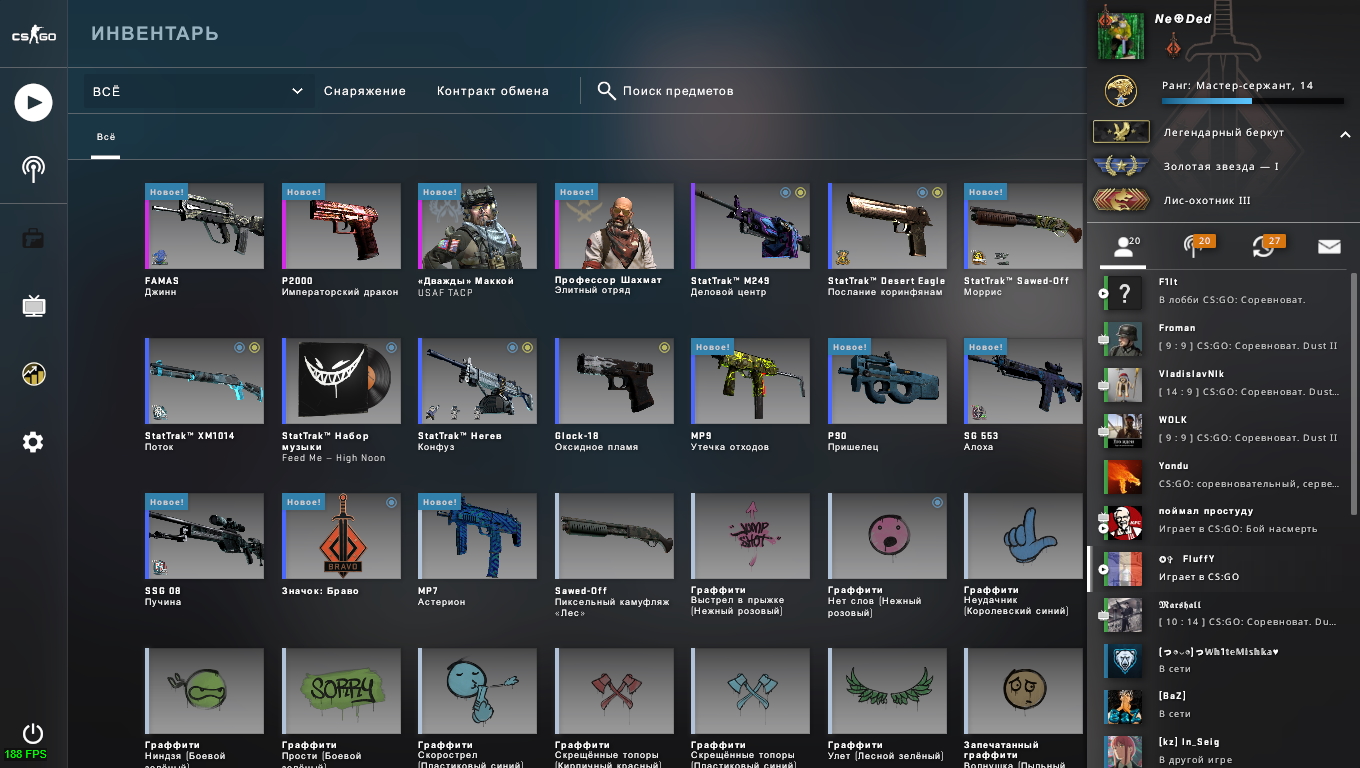This screenshot has width=1360, height=768.
Task: Open the settings gear icon
Action: 33,442
